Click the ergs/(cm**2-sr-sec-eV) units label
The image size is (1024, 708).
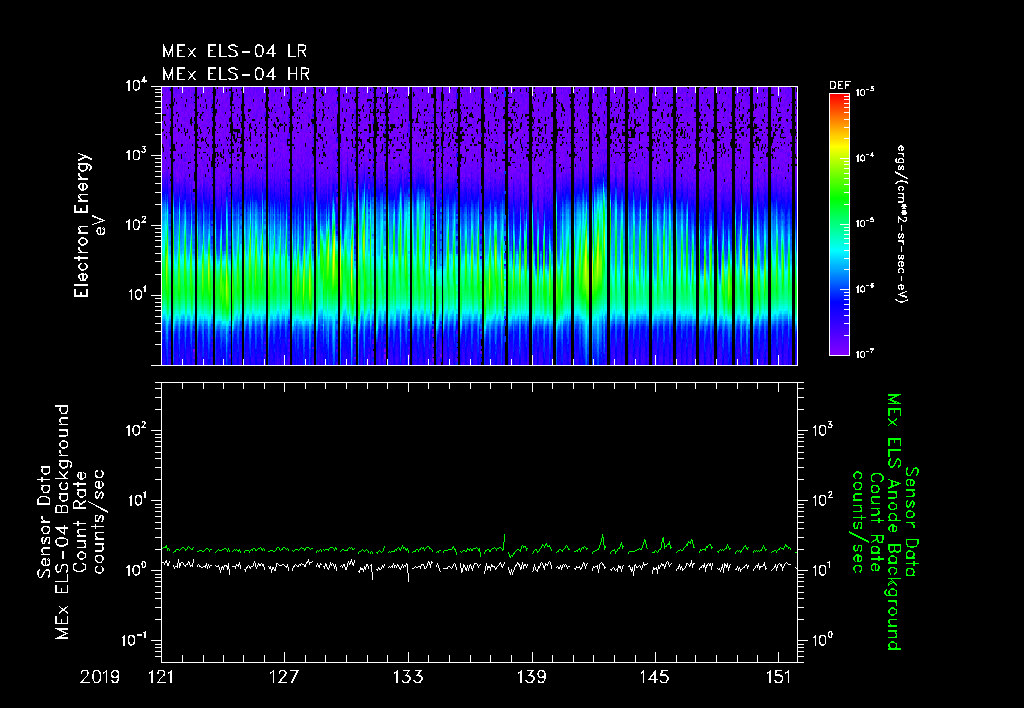(x=903, y=224)
